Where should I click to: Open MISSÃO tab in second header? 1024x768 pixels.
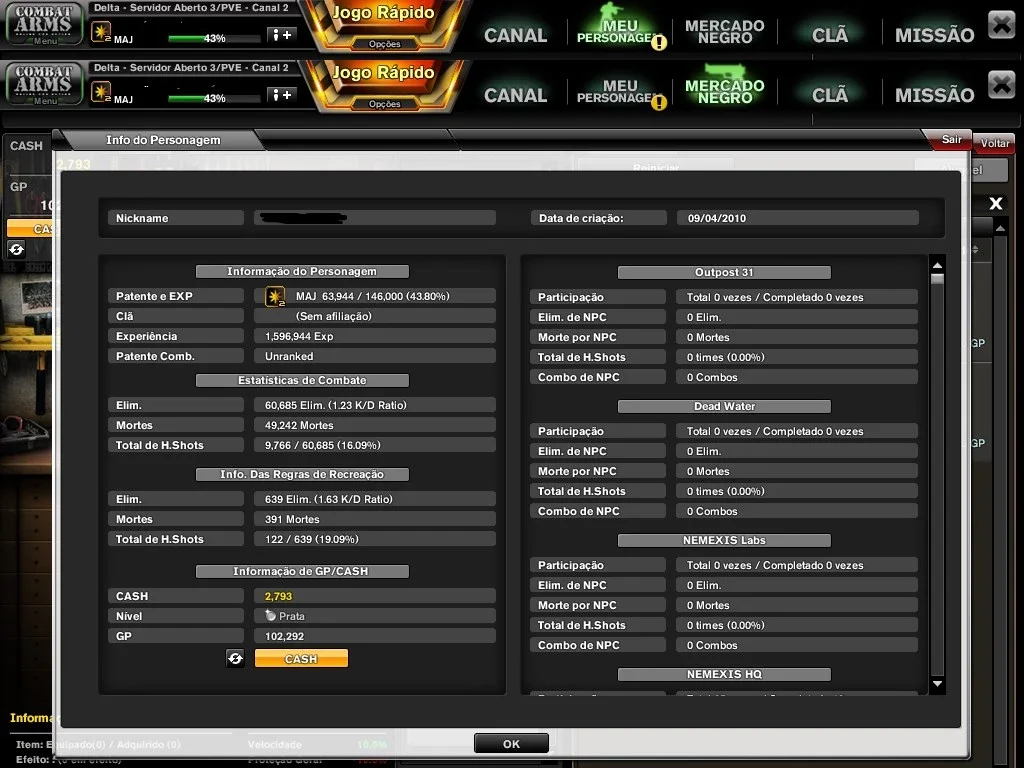tap(934, 95)
